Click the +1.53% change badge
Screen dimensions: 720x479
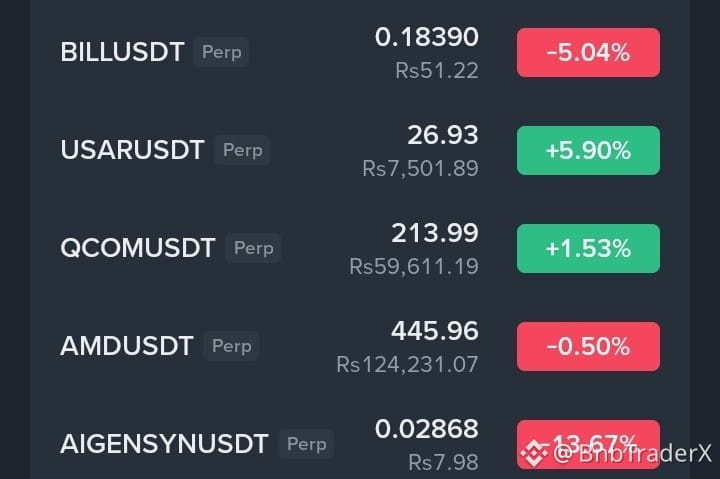point(588,248)
